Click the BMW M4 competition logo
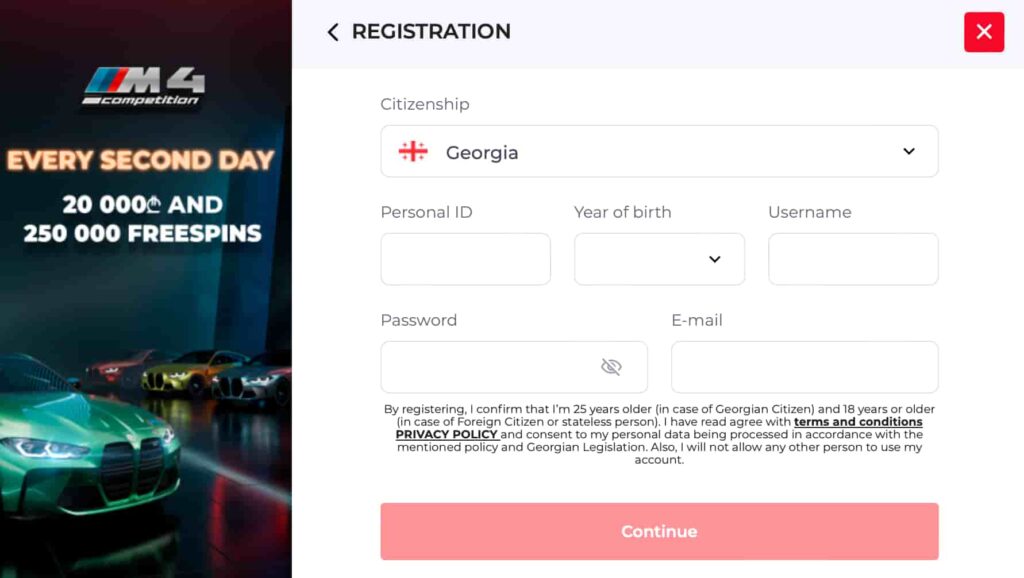 pyautogui.click(x=143, y=86)
